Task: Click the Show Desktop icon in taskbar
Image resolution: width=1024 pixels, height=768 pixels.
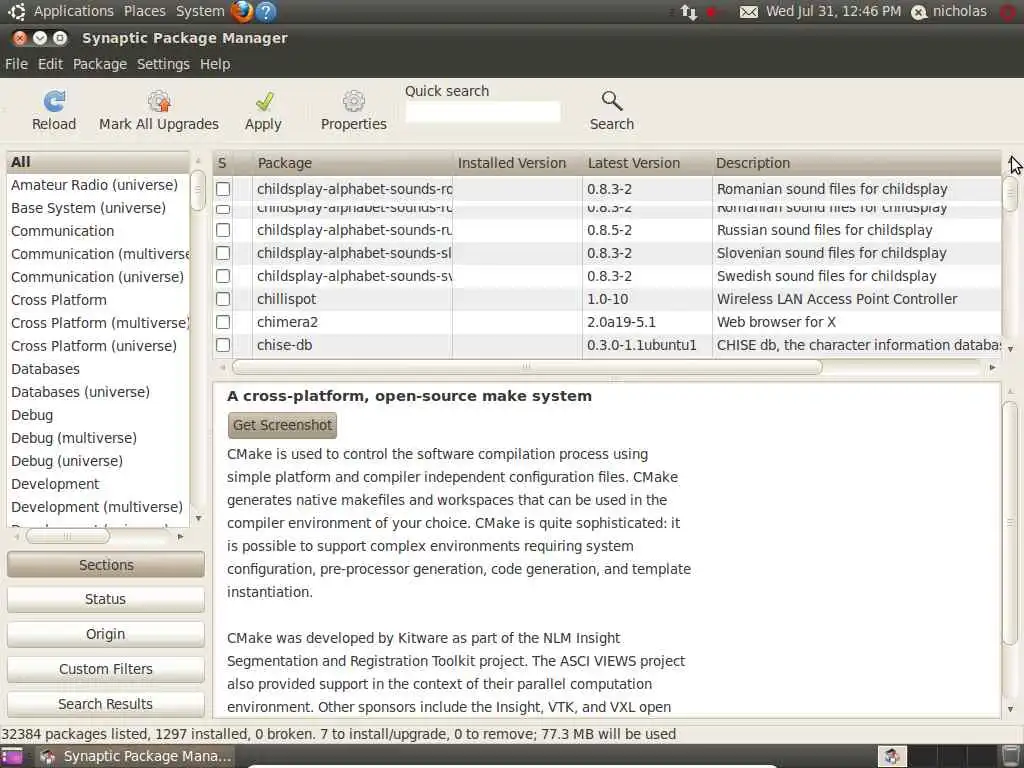Action: [11, 756]
